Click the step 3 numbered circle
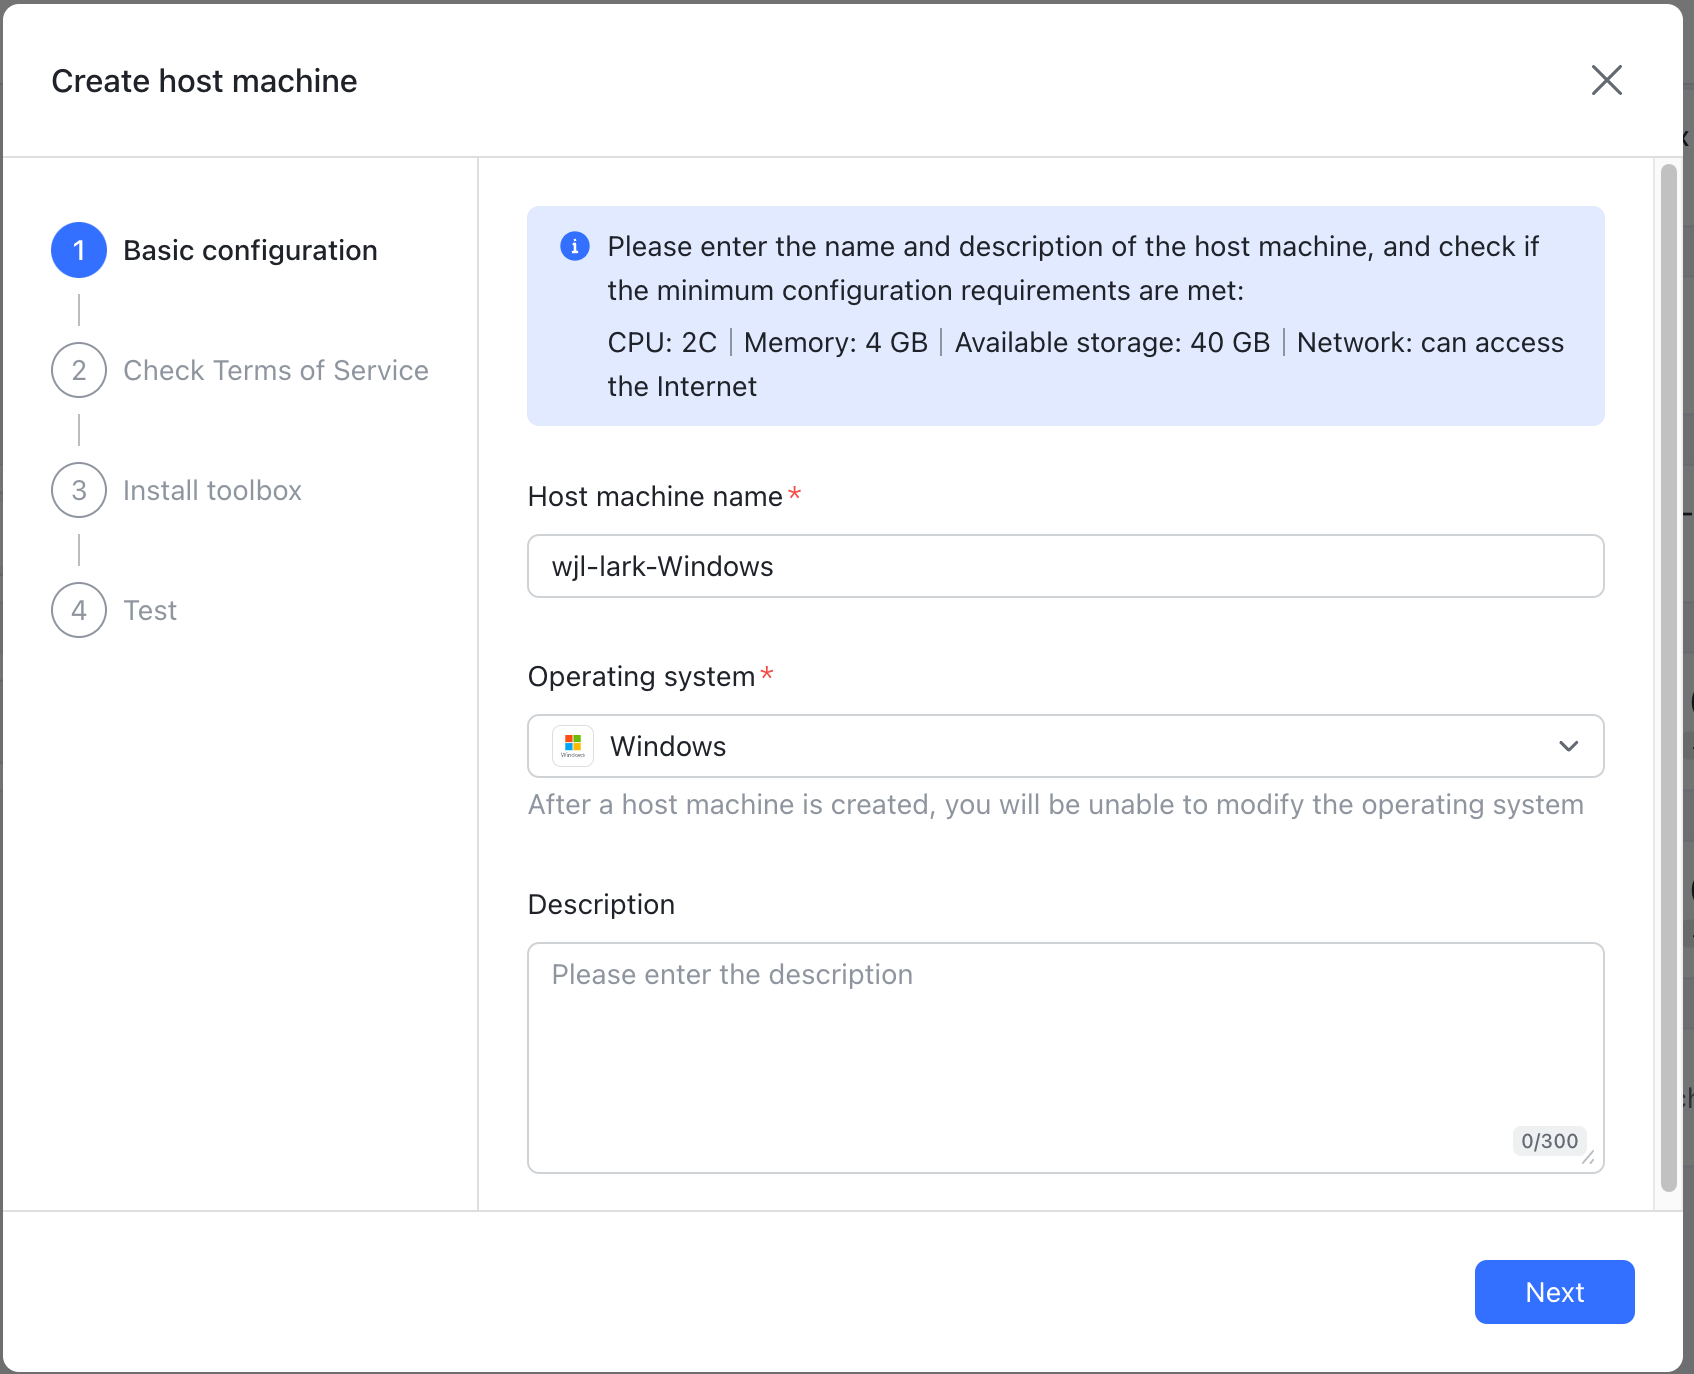This screenshot has width=1694, height=1374. click(x=78, y=490)
